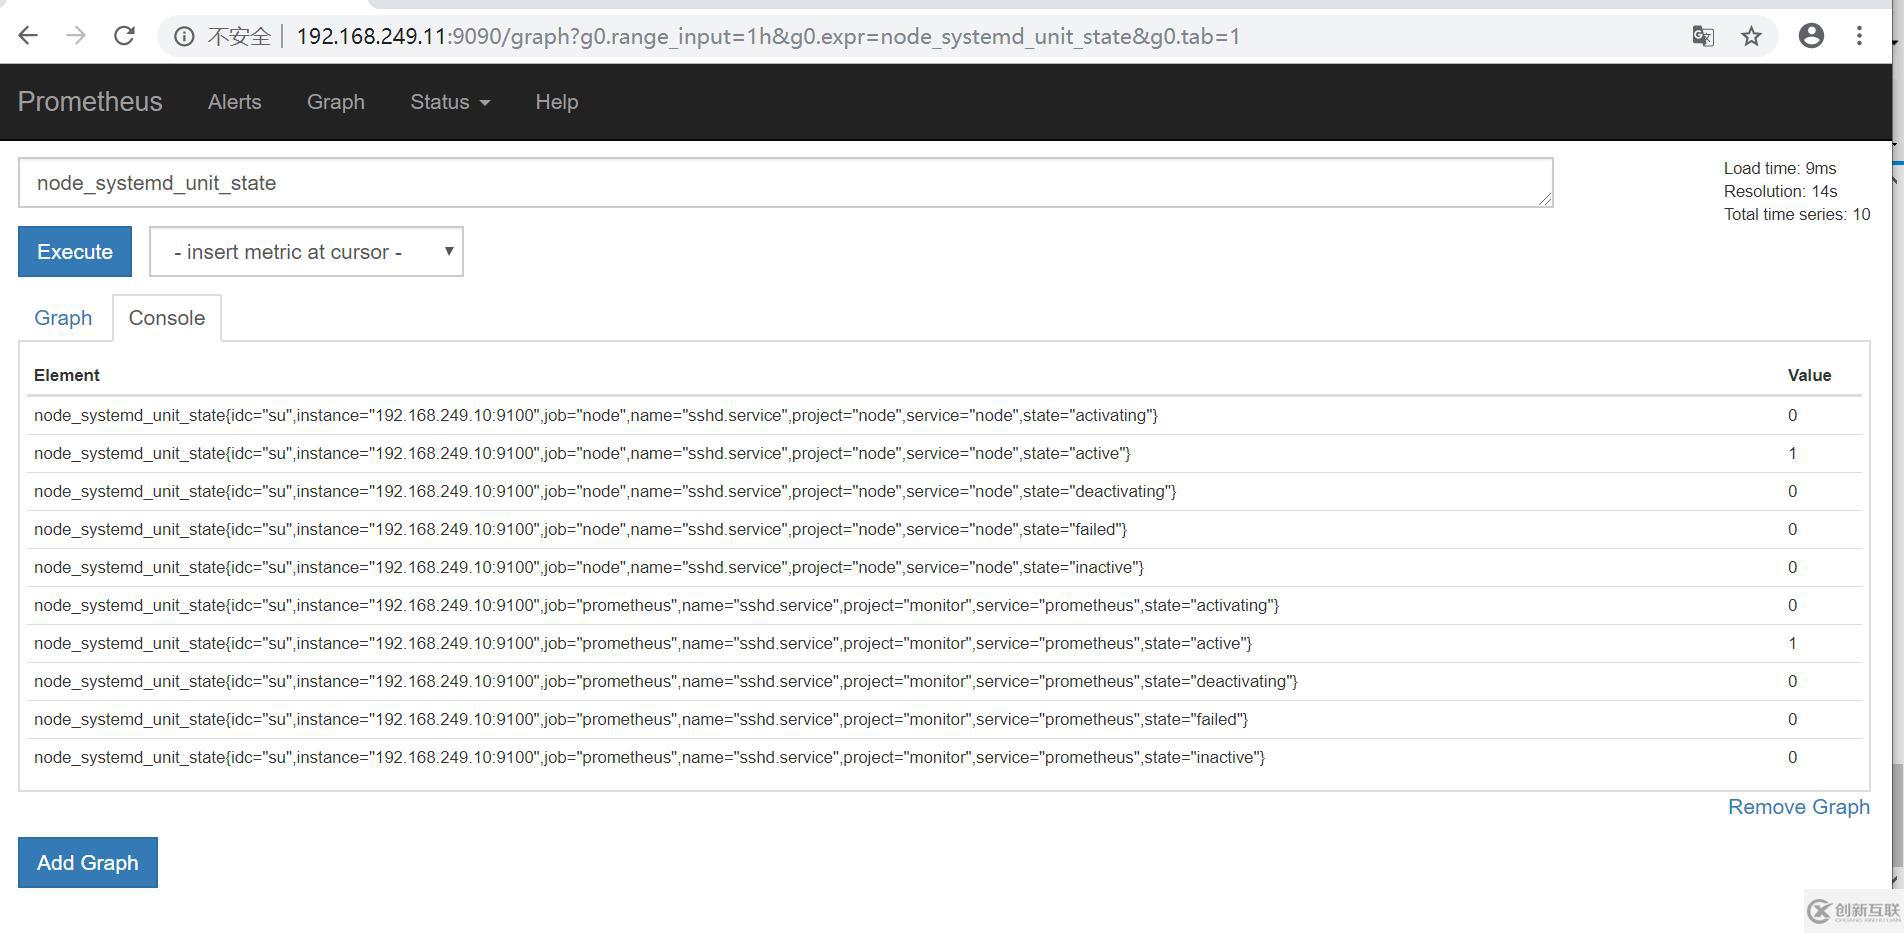Expand the Status dropdown menu

point(449,102)
